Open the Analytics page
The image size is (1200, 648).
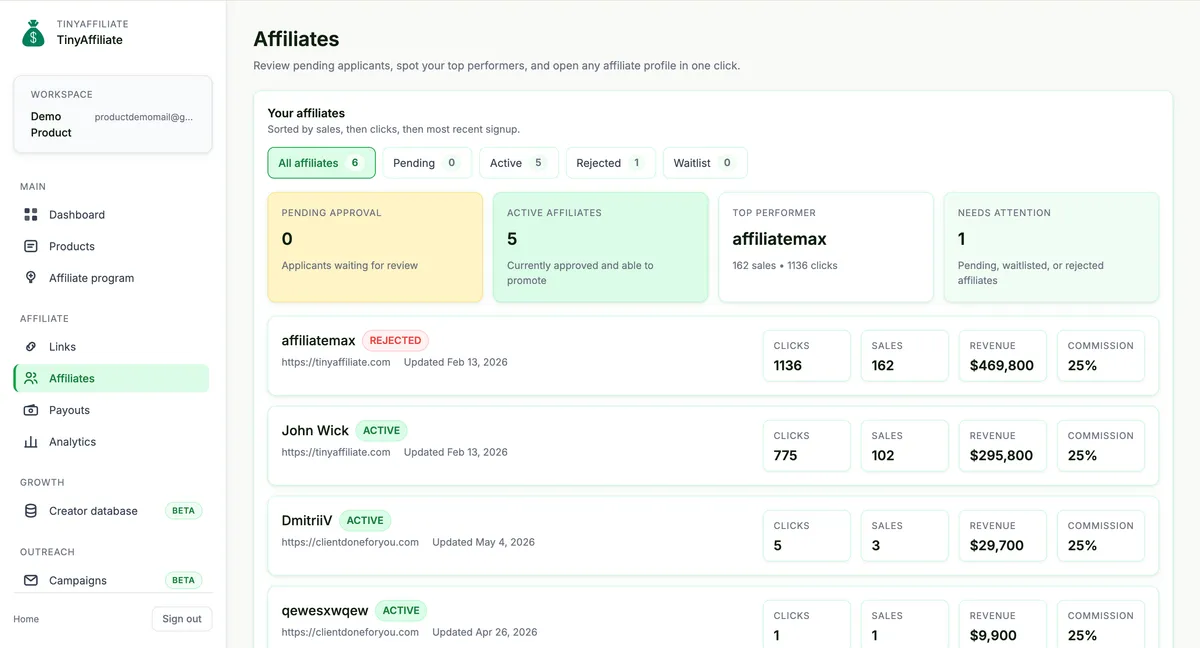(111, 442)
